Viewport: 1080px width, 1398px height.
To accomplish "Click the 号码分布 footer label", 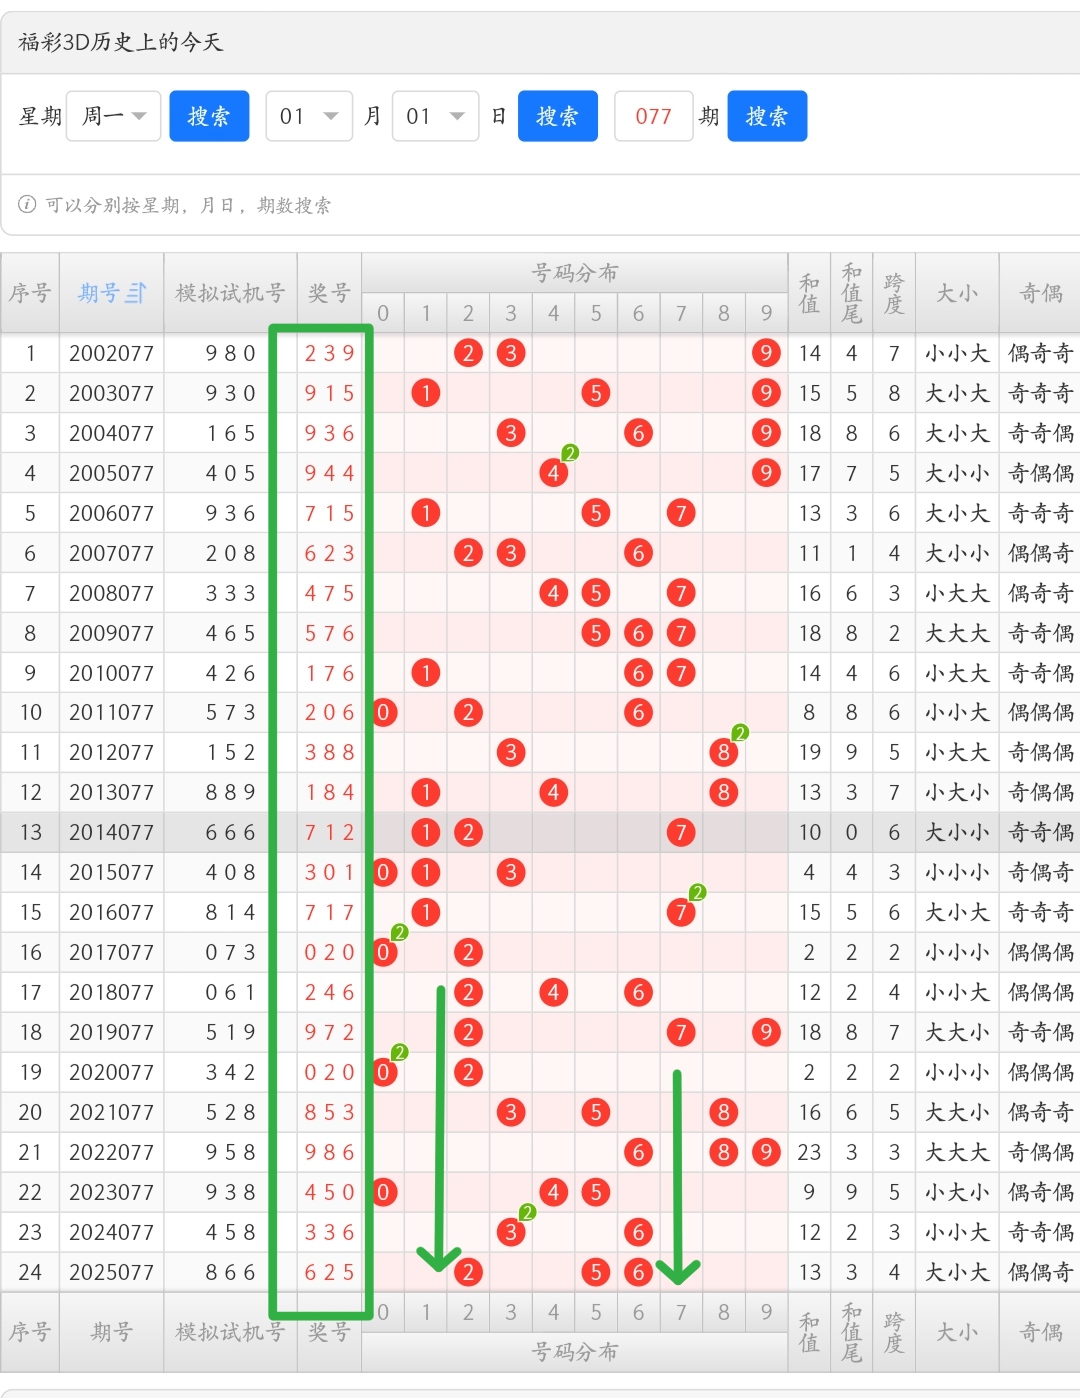I will [x=574, y=1352].
